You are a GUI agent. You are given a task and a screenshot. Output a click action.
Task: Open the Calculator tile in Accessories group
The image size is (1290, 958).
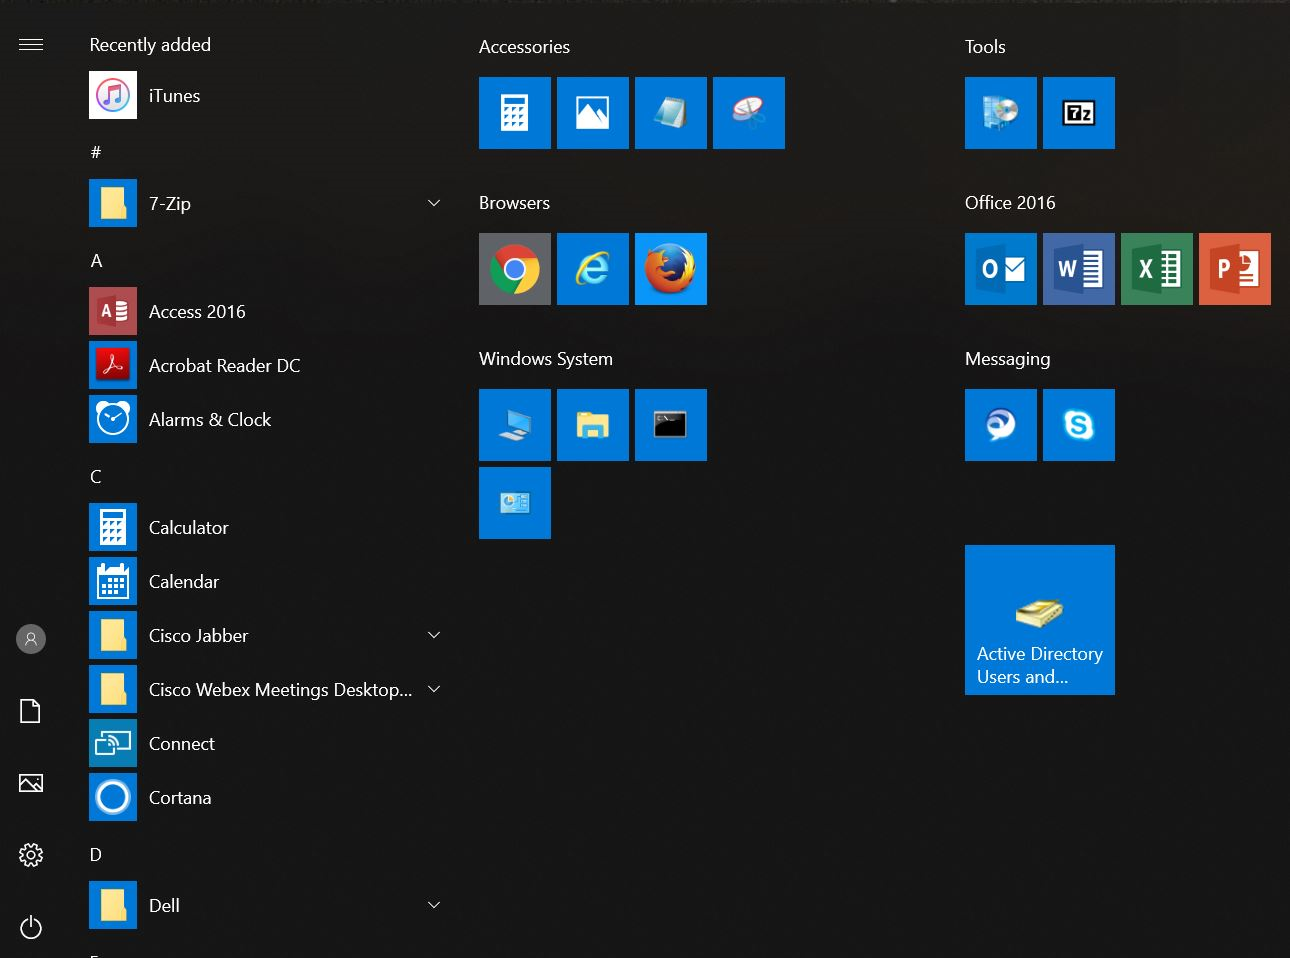[515, 113]
